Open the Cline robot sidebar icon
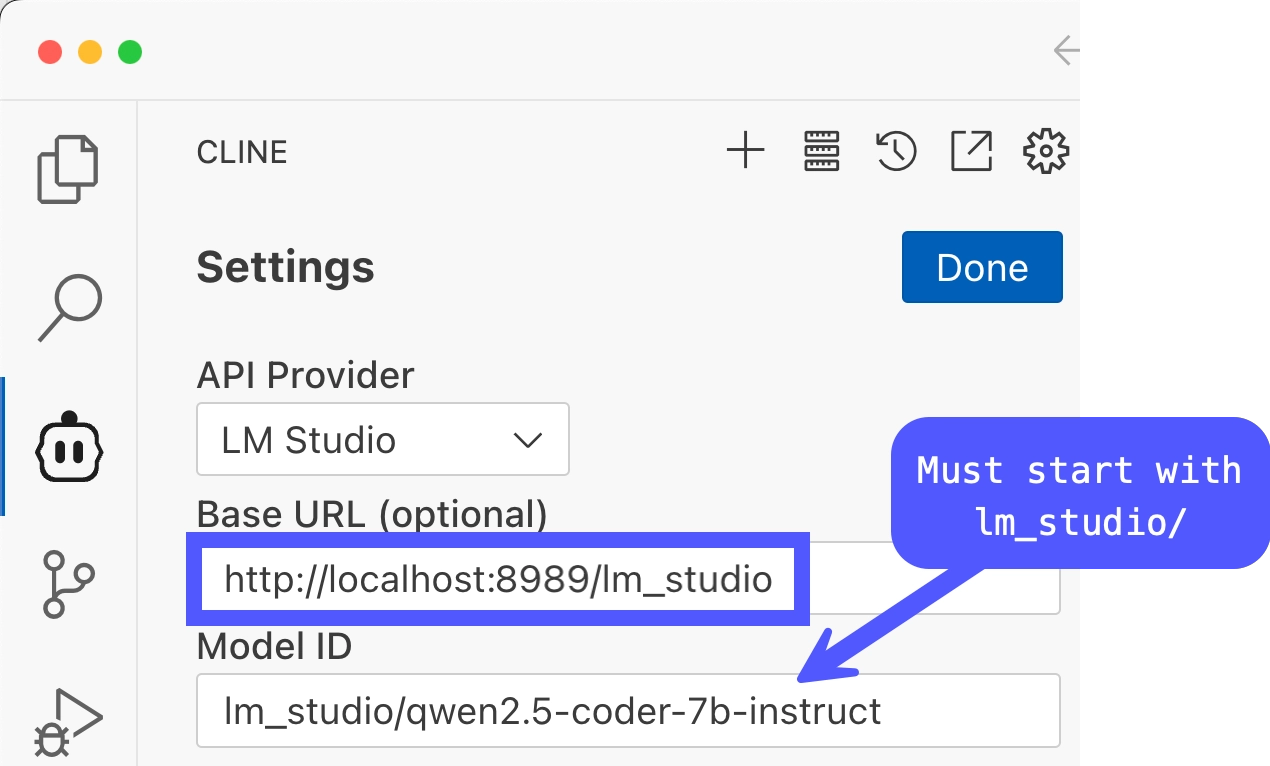 point(69,446)
